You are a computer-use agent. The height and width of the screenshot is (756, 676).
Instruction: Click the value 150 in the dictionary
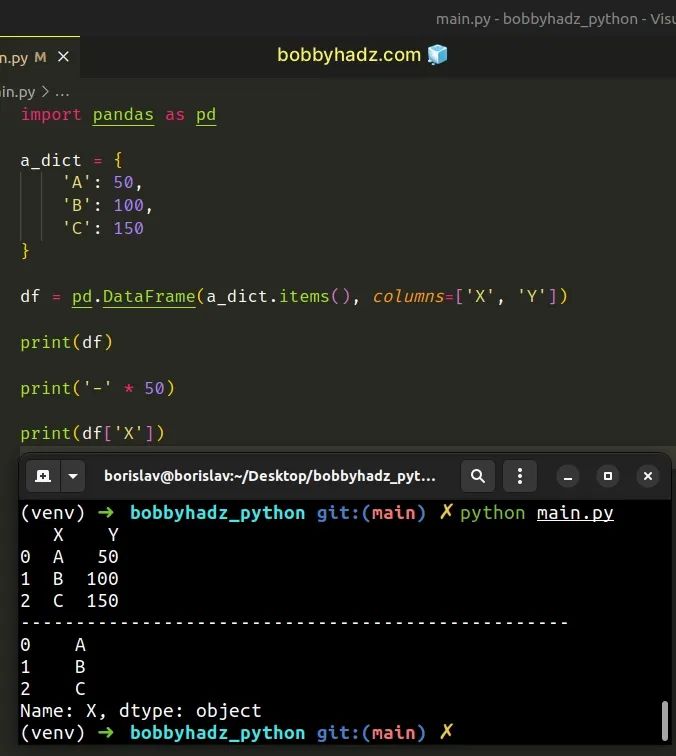pos(128,228)
